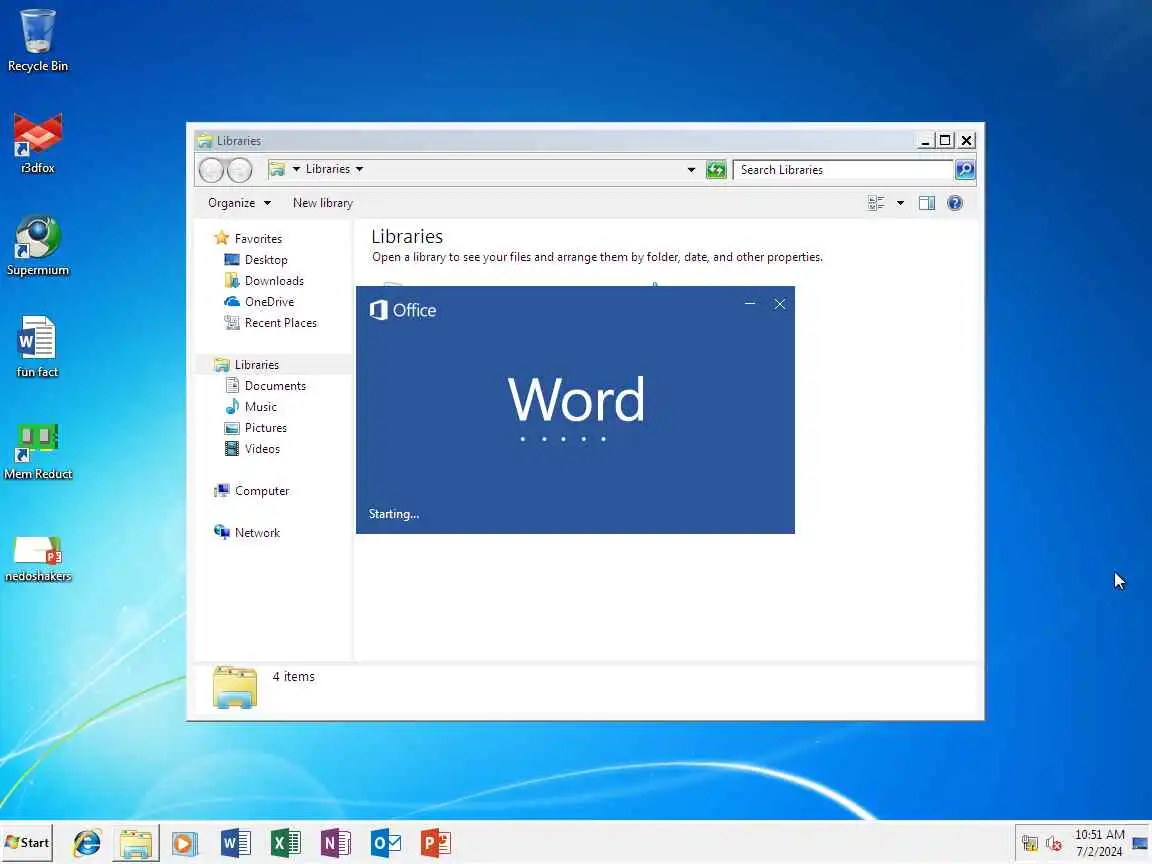Open the Supermium browser shortcut
Screen dimensions: 1152x864
point(37,245)
